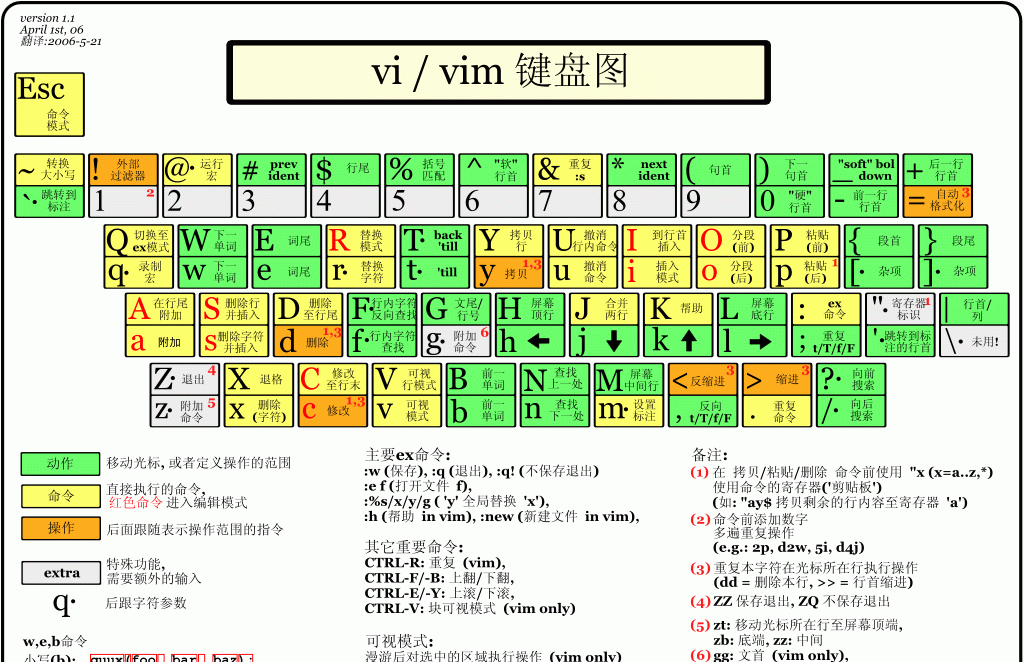Click the colon : ex命令 key

click(826, 309)
